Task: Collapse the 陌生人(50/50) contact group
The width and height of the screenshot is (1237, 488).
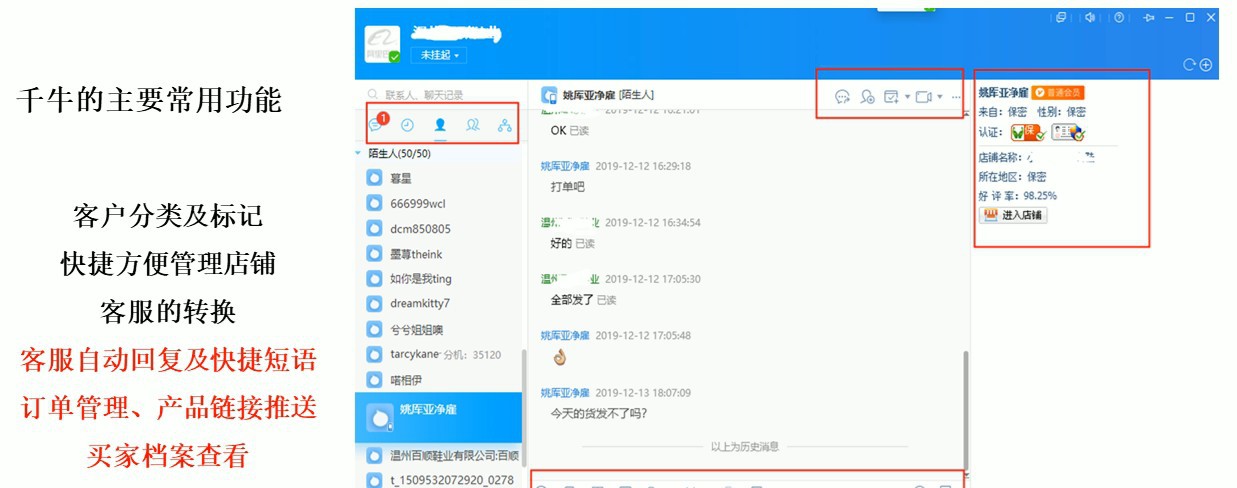Action: (x=360, y=154)
